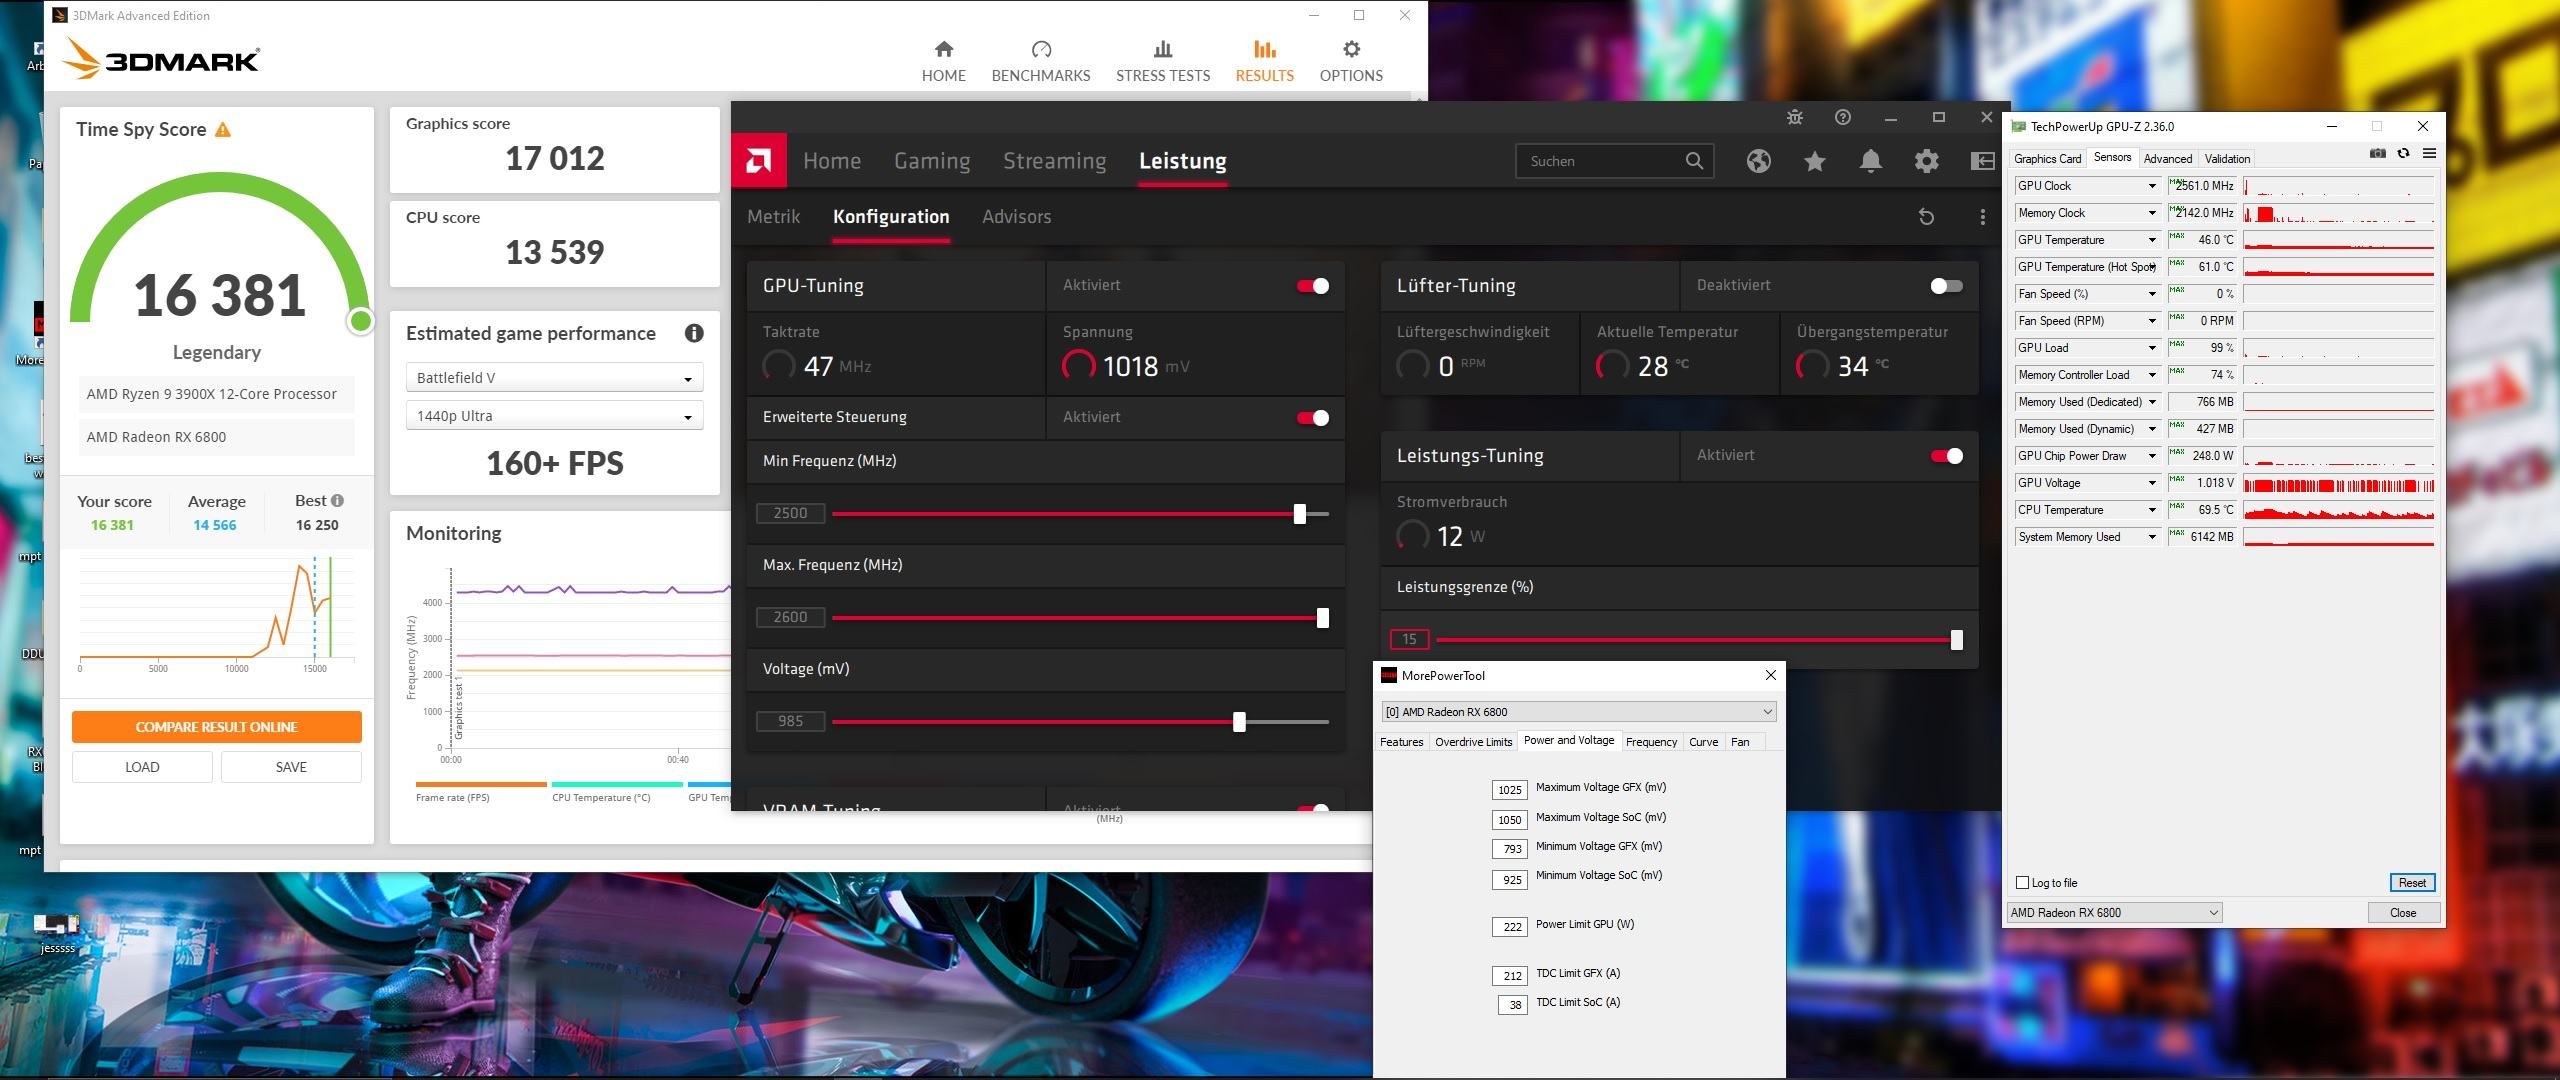Open the three-dot more menu in Konfiguration tab
Viewport: 2560px width, 1080px height.
[x=1982, y=217]
